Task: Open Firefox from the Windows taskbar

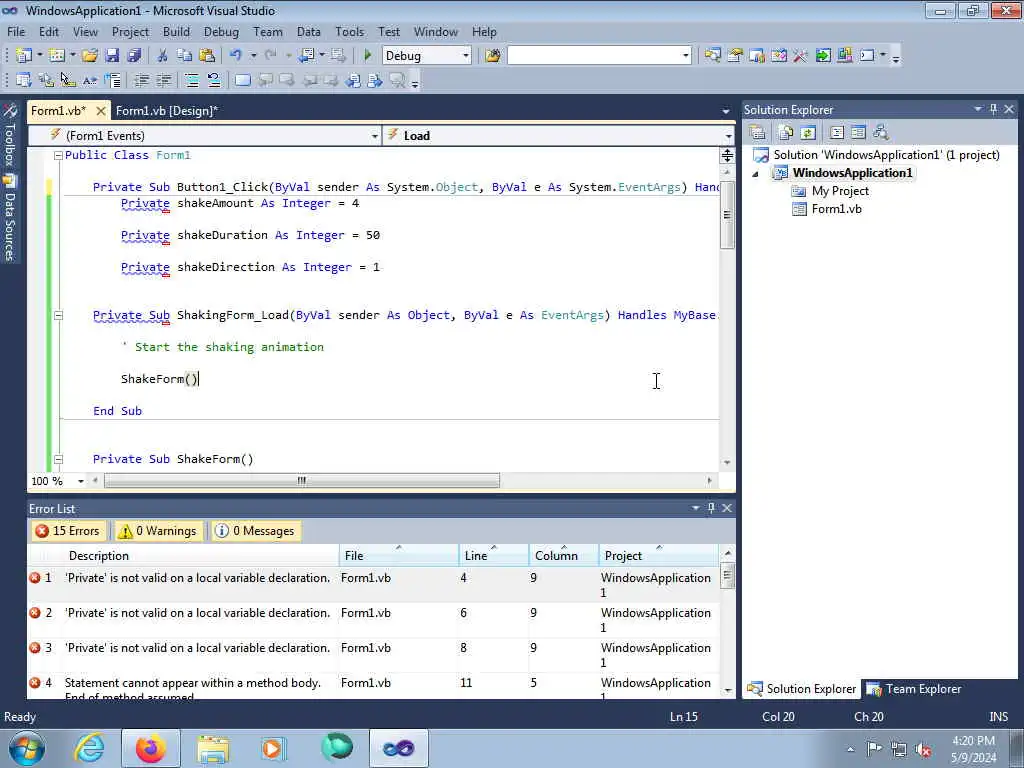Action: click(151, 748)
